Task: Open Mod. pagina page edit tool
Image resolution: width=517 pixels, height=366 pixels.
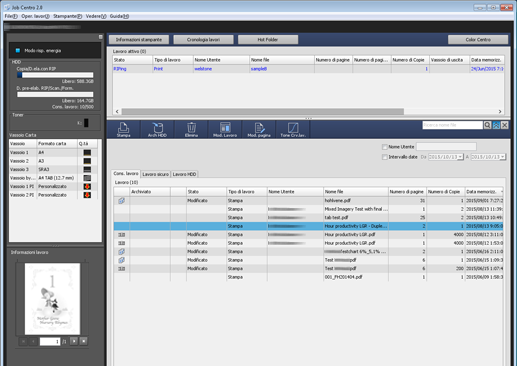Action: pyautogui.click(x=259, y=129)
